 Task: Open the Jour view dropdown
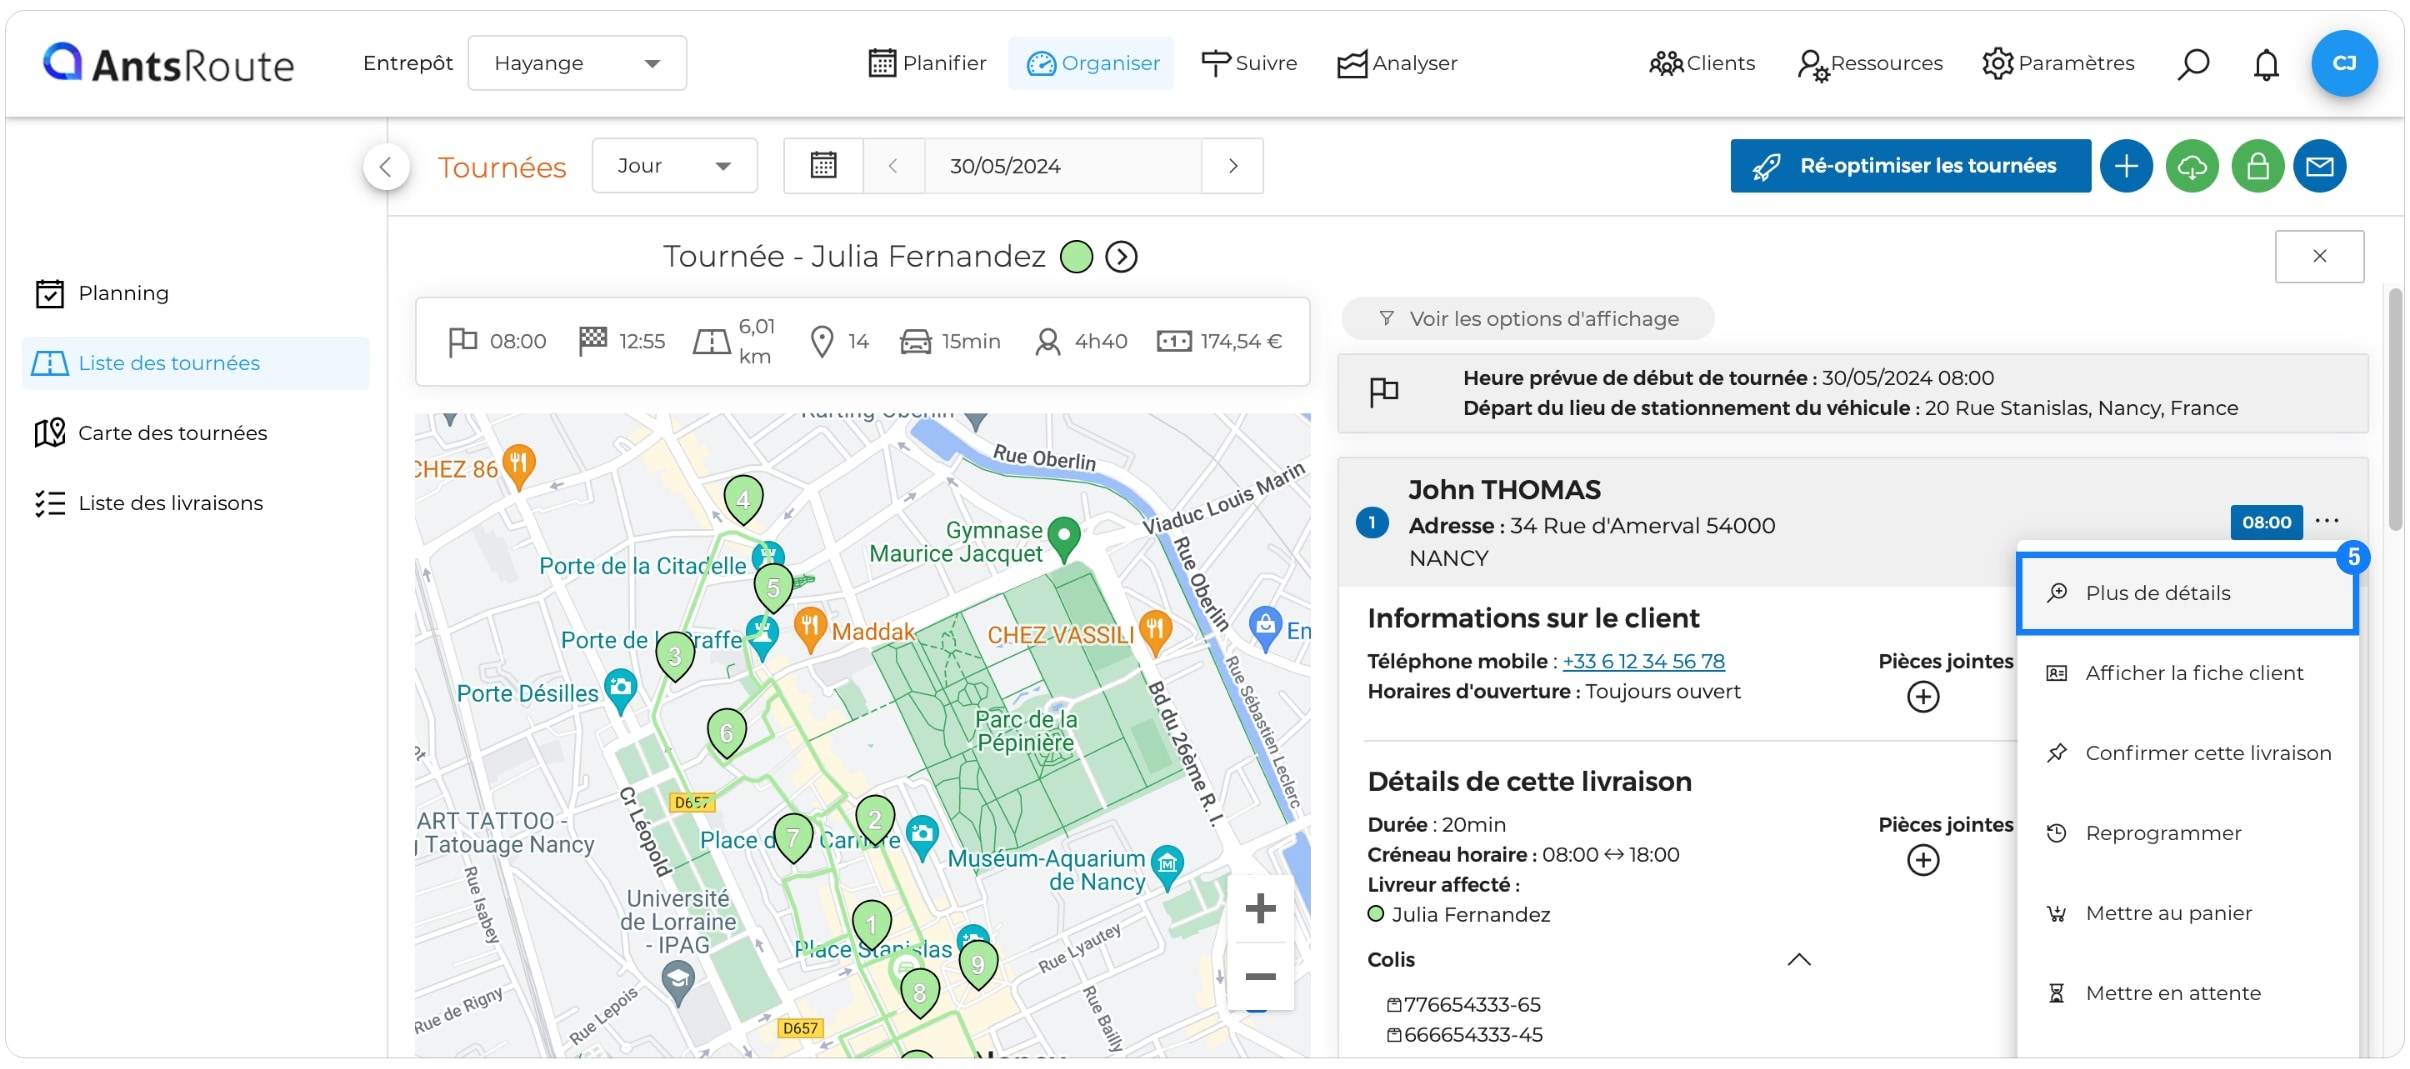(674, 166)
